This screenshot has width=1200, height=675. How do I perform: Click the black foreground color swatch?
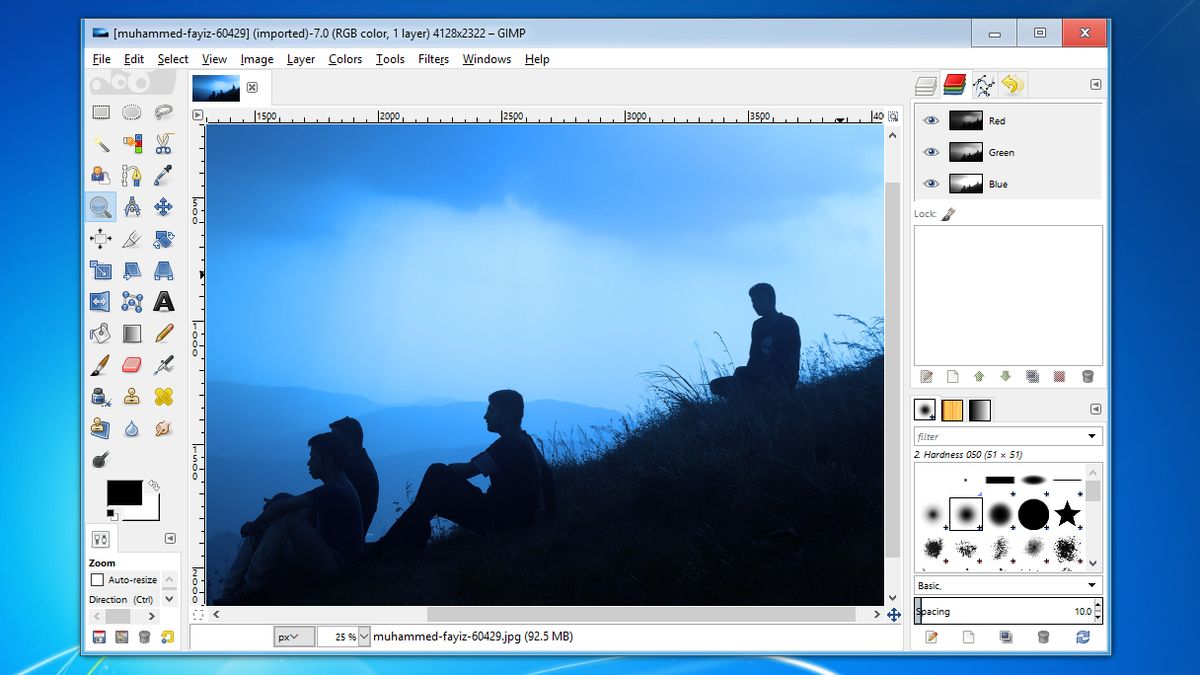tap(125, 493)
